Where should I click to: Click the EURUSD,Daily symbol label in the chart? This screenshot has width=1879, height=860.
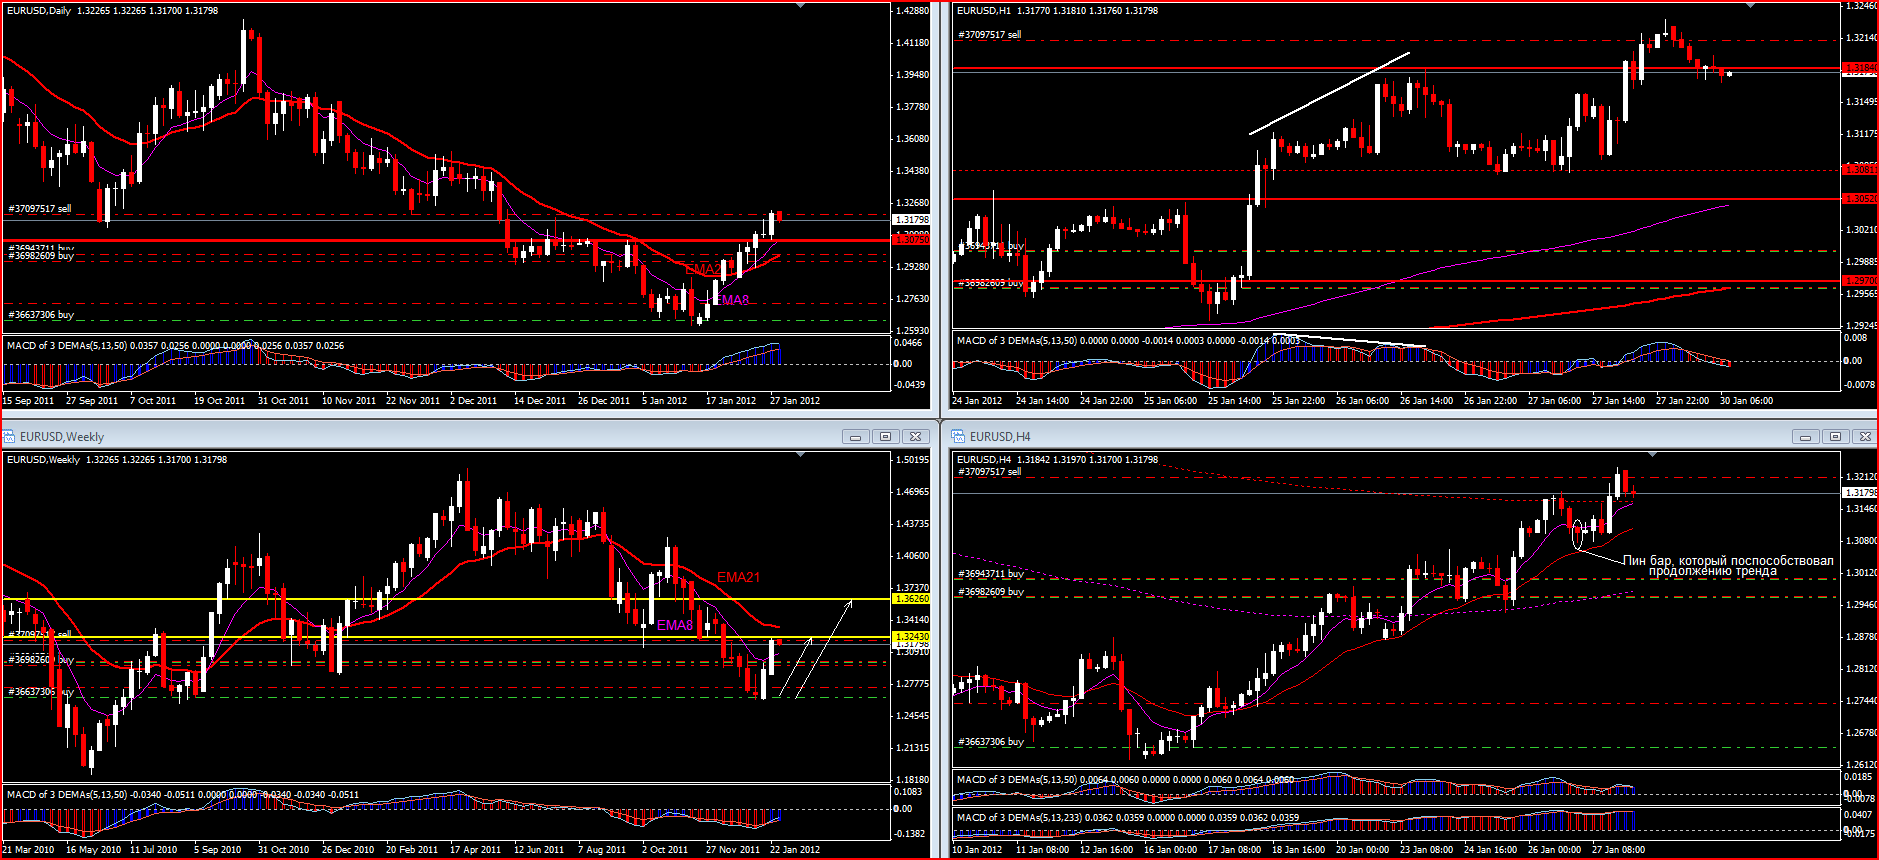coord(39,11)
